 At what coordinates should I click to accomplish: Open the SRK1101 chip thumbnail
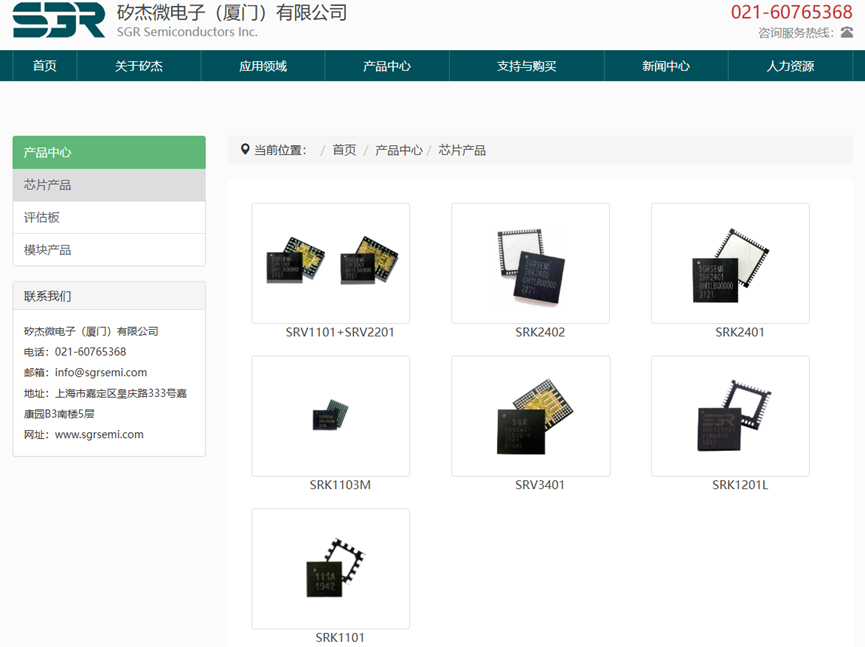pos(330,569)
